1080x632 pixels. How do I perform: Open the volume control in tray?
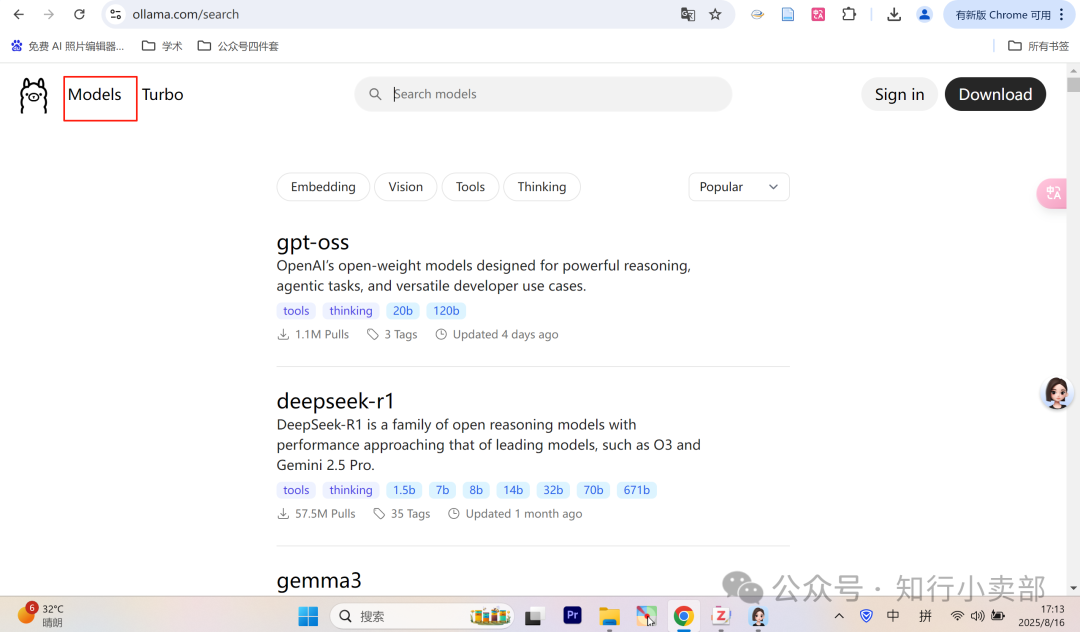click(977, 616)
